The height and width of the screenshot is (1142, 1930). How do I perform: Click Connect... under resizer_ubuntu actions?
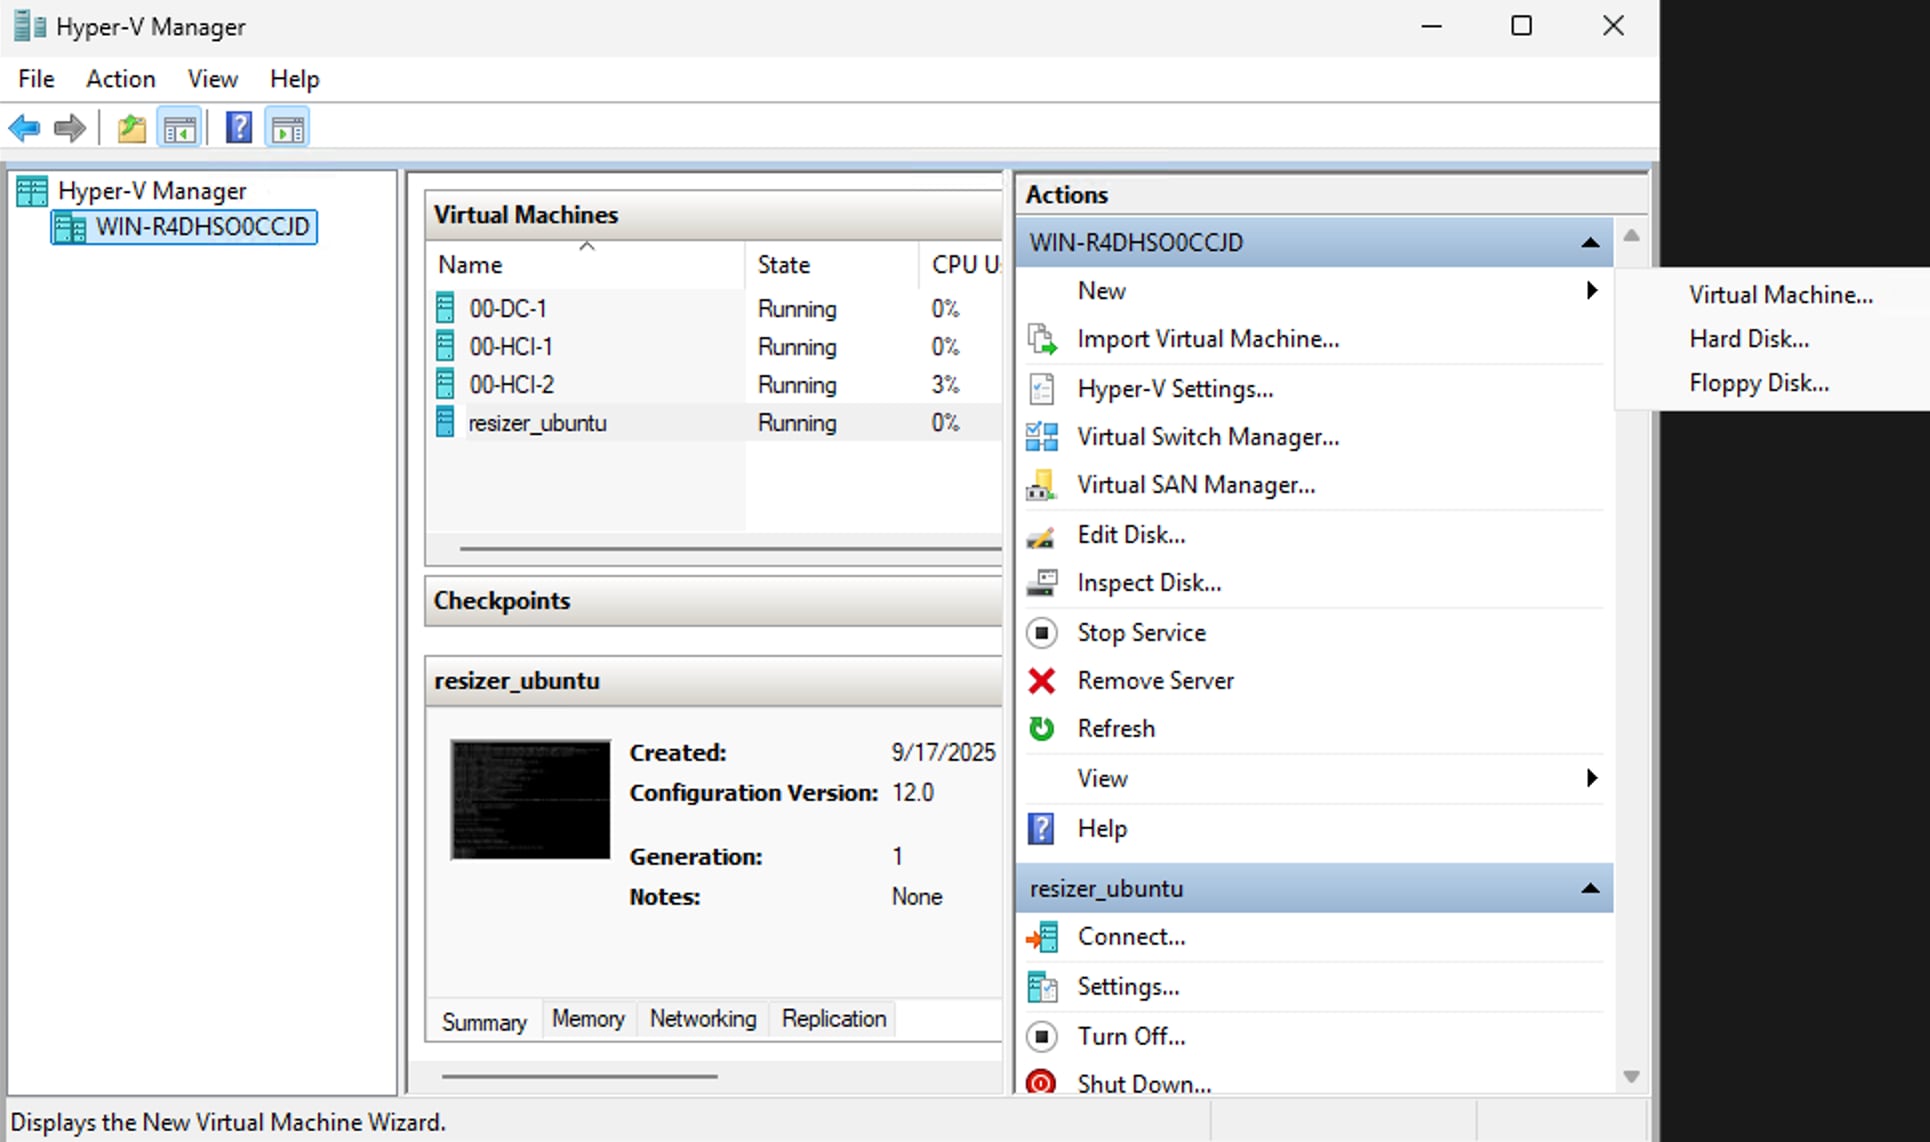[x=1131, y=937]
